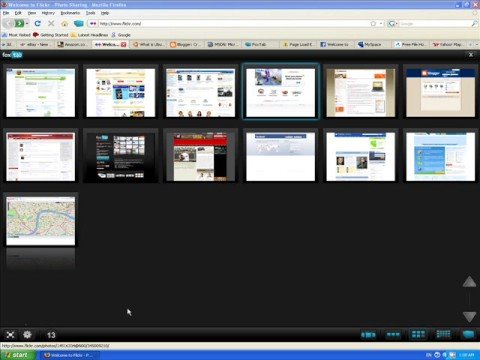Select the highlighted Flickr page thumbnail
Viewport: 480px width, 360px height.
click(x=281, y=92)
